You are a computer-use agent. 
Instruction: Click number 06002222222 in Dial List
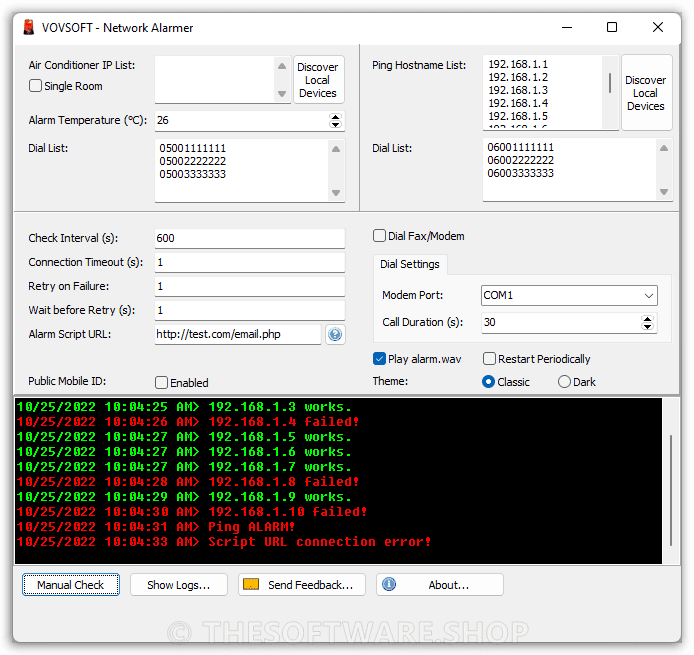point(520,160)
